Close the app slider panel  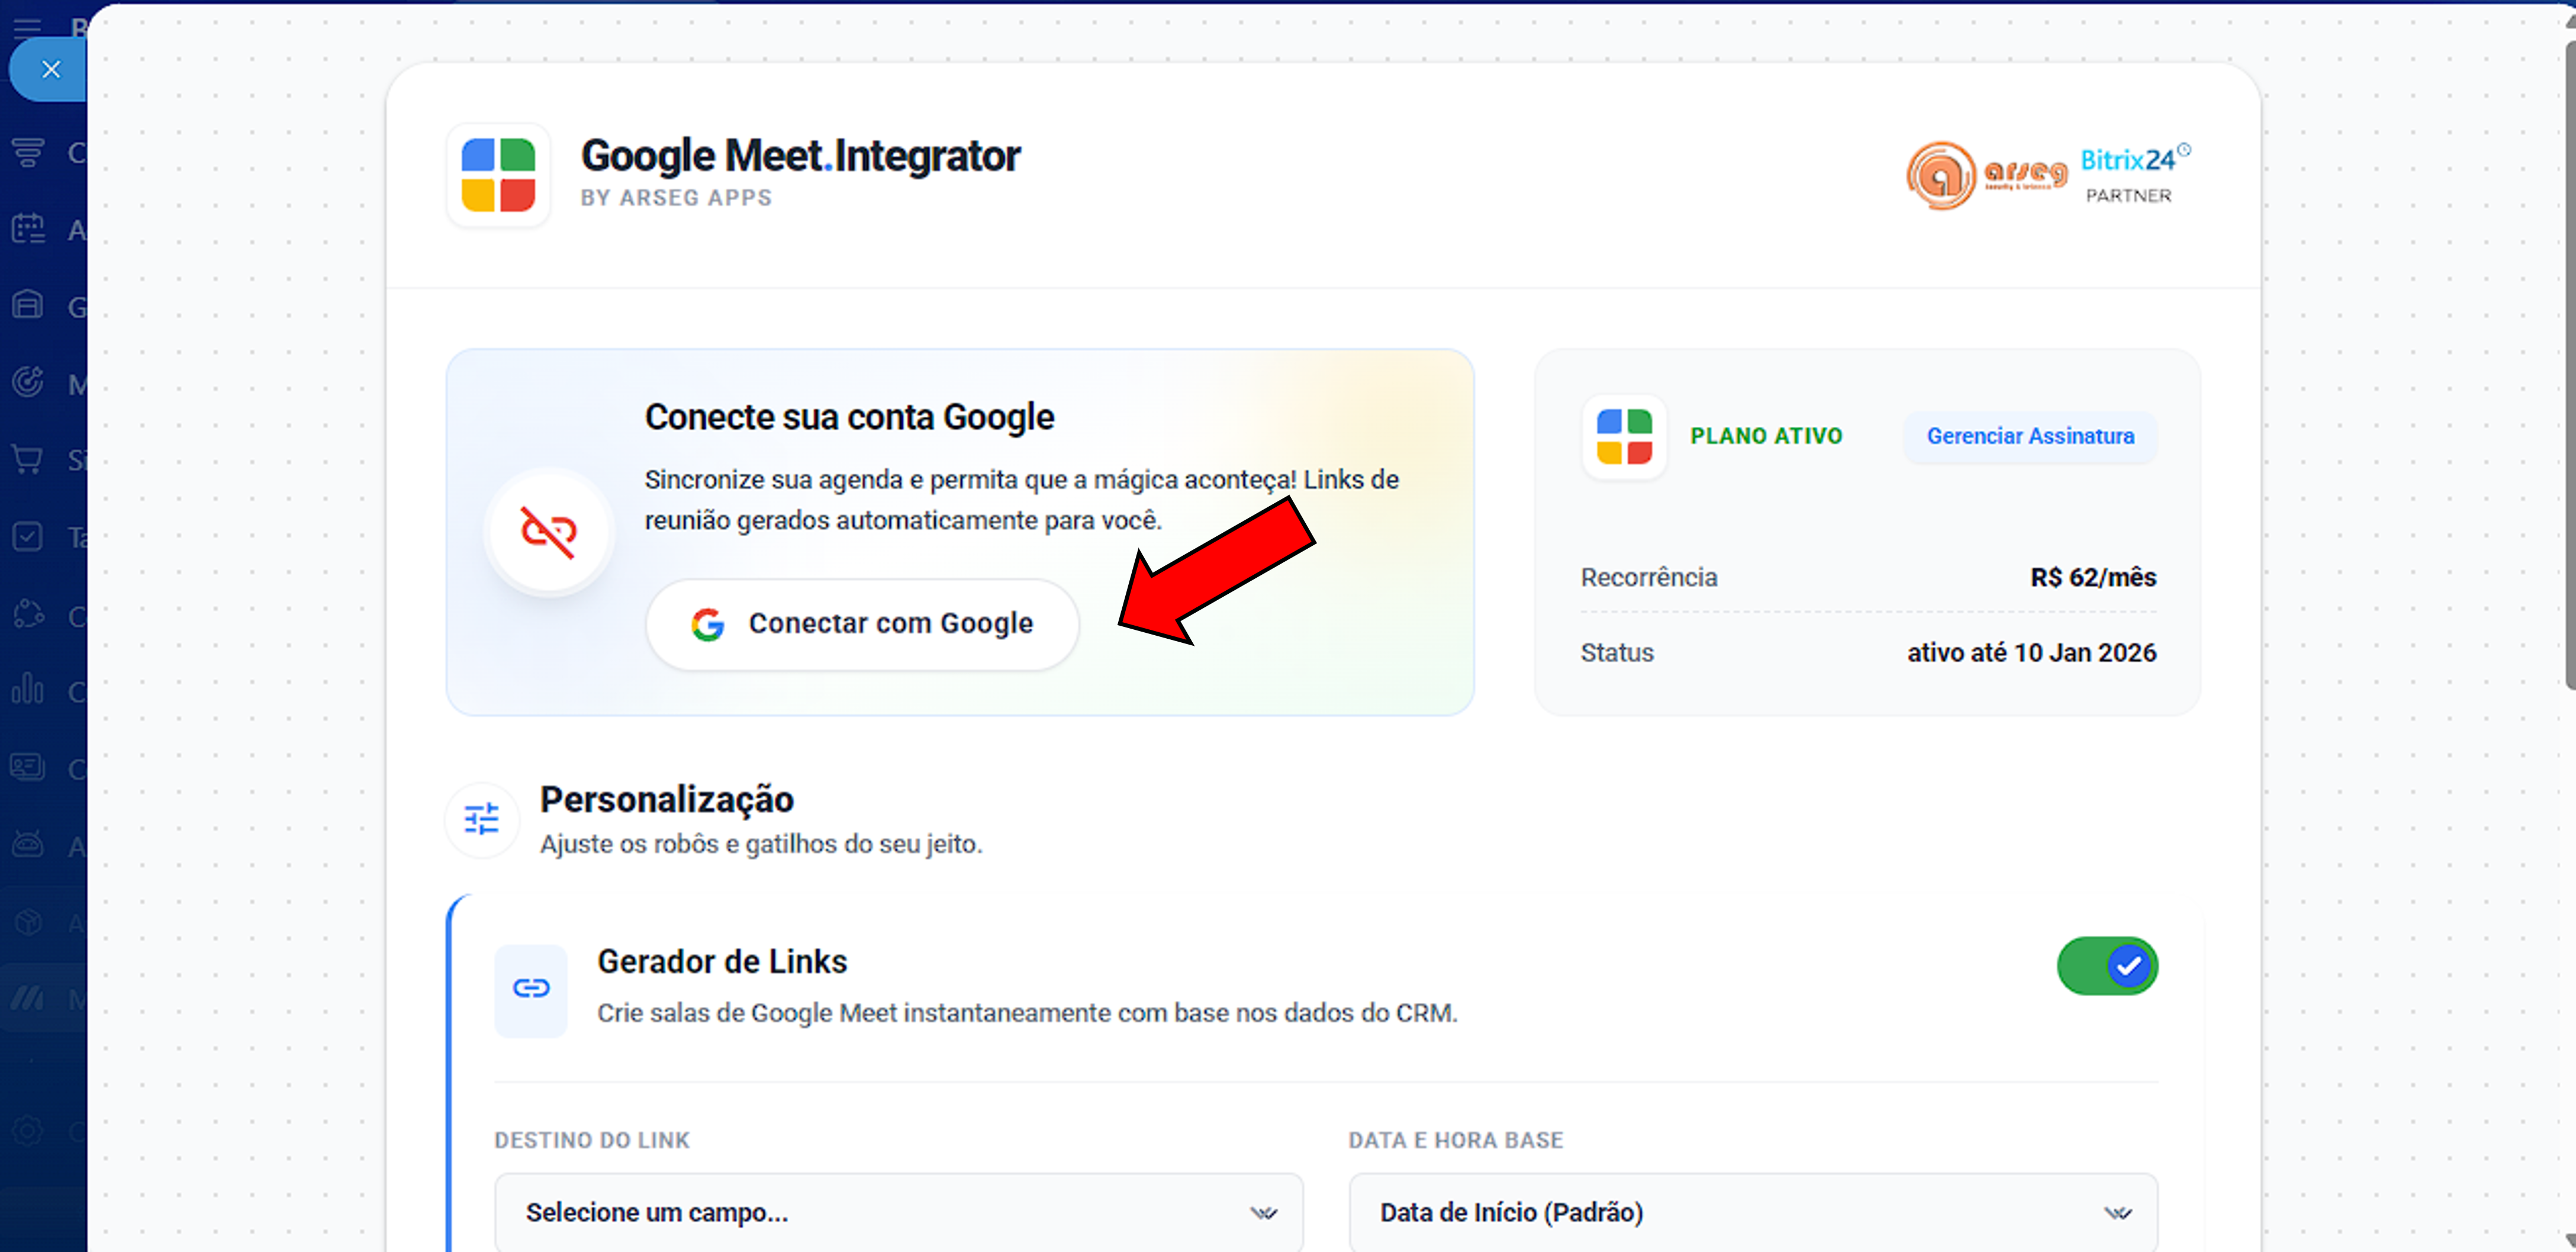tap(50, 69)
